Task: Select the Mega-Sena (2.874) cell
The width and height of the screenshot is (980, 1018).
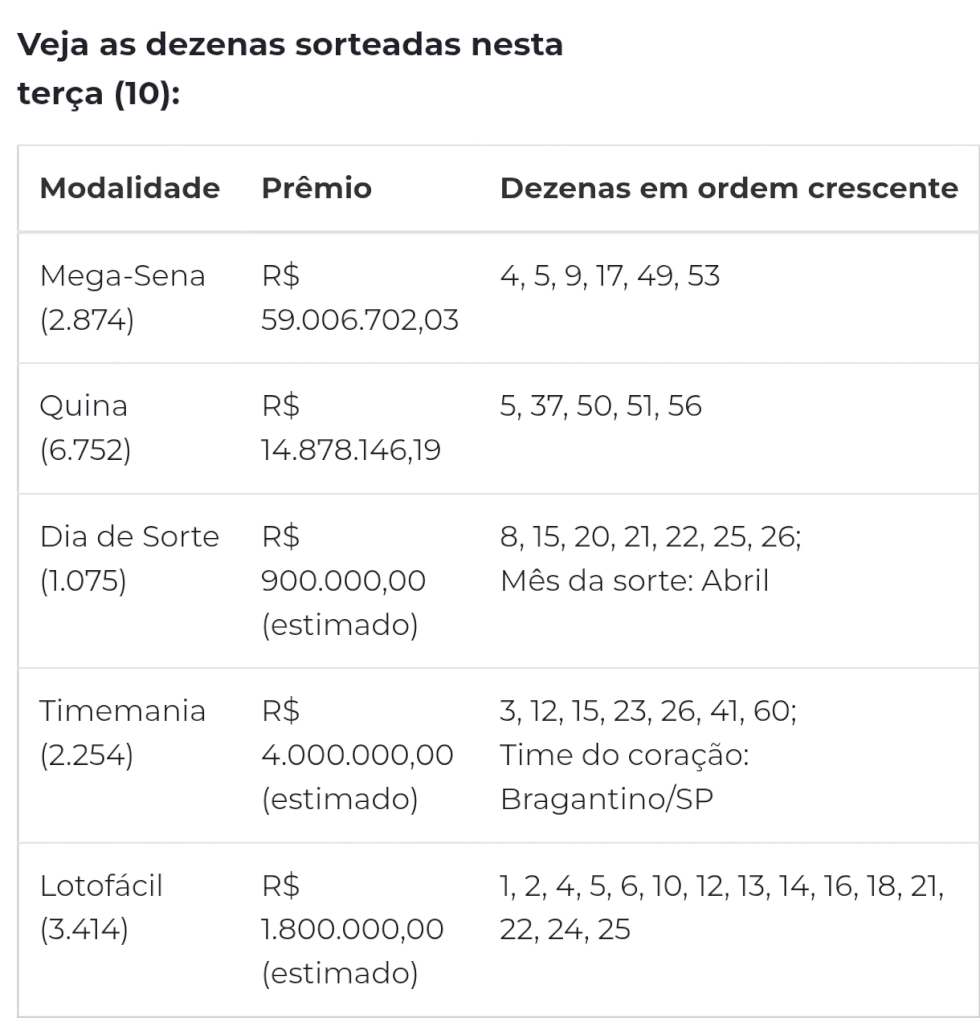Action: click(x=123, y=298)
